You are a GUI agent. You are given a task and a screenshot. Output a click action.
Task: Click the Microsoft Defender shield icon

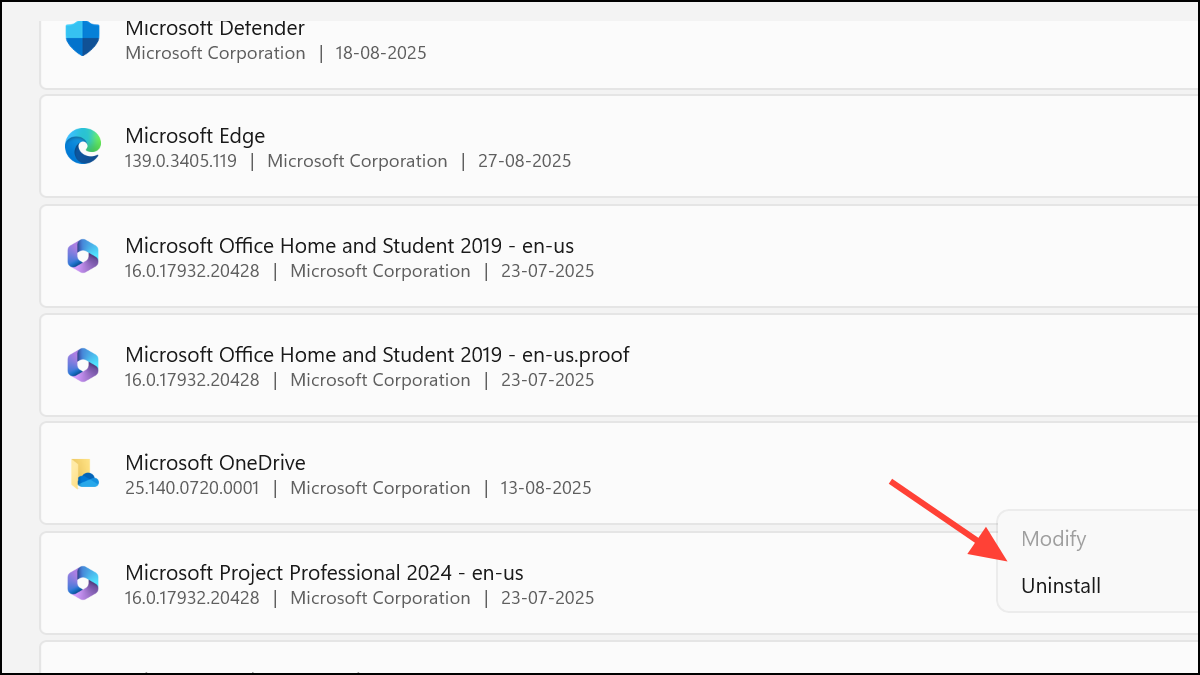pyautogui.click(x=83, y=38)
